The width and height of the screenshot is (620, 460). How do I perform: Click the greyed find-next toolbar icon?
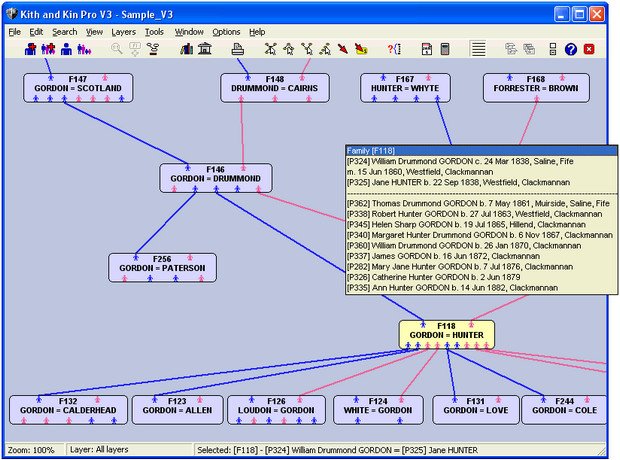point(135,49)
